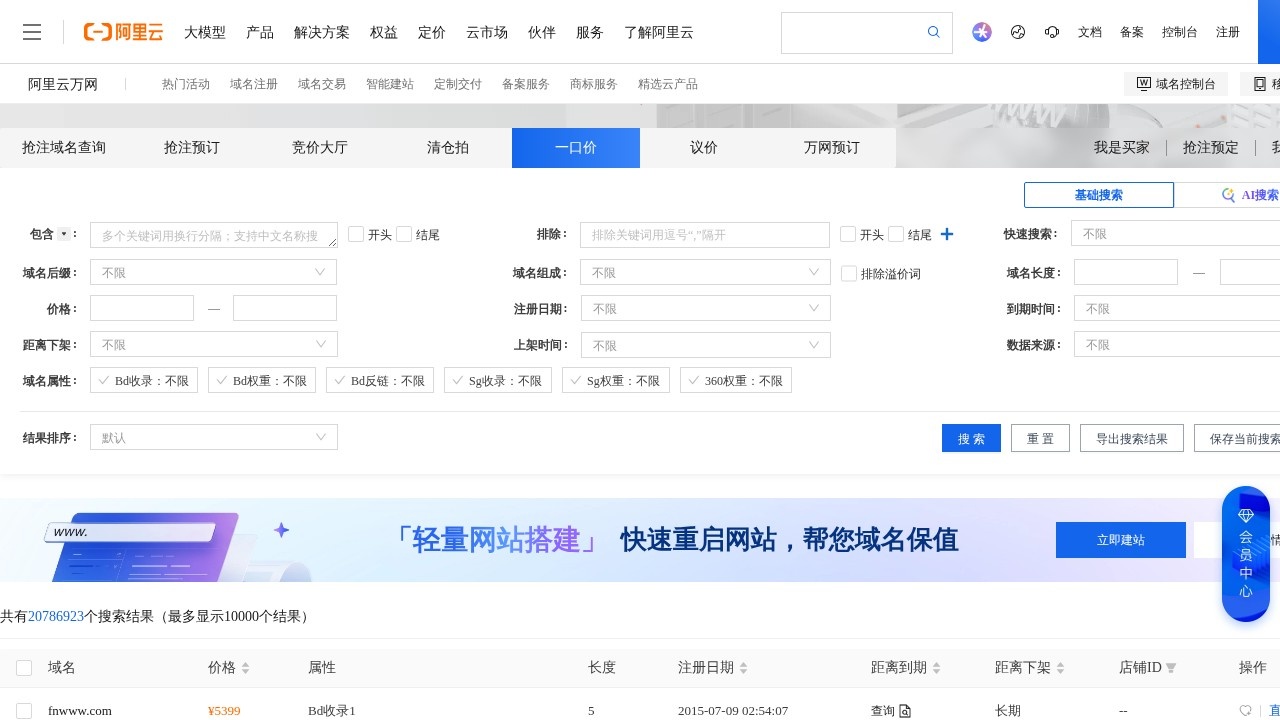Toggle the Sg权重：不限 filter

point(616,380)
